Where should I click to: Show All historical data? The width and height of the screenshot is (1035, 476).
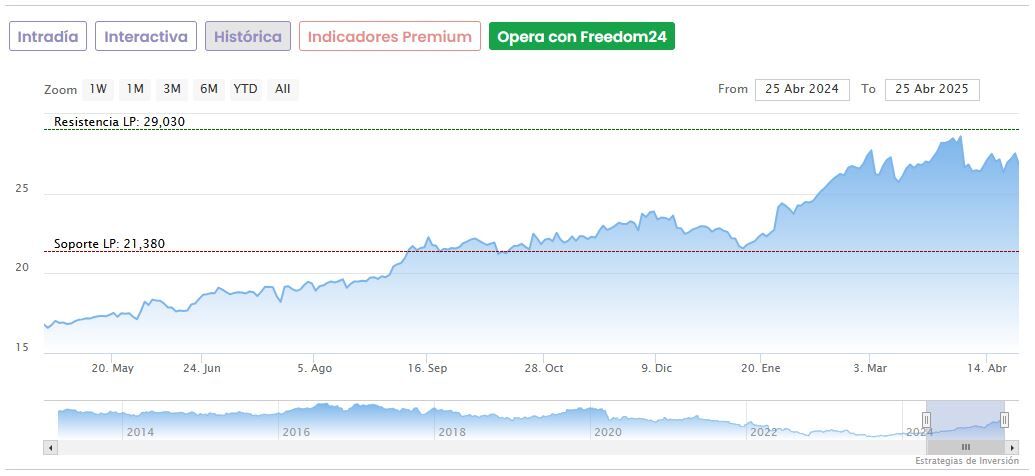(x=283, y=89)
